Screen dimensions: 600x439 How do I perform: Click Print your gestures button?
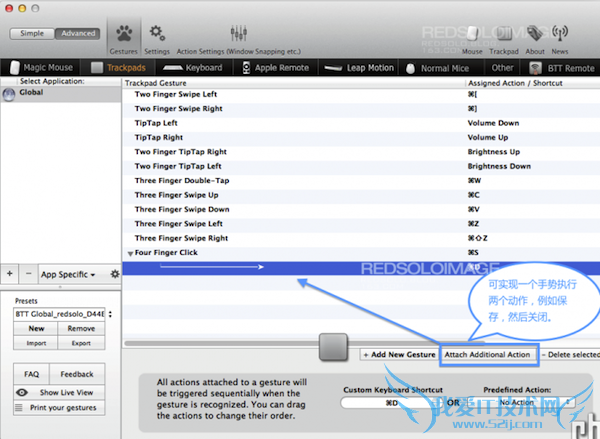coord(59,408)
